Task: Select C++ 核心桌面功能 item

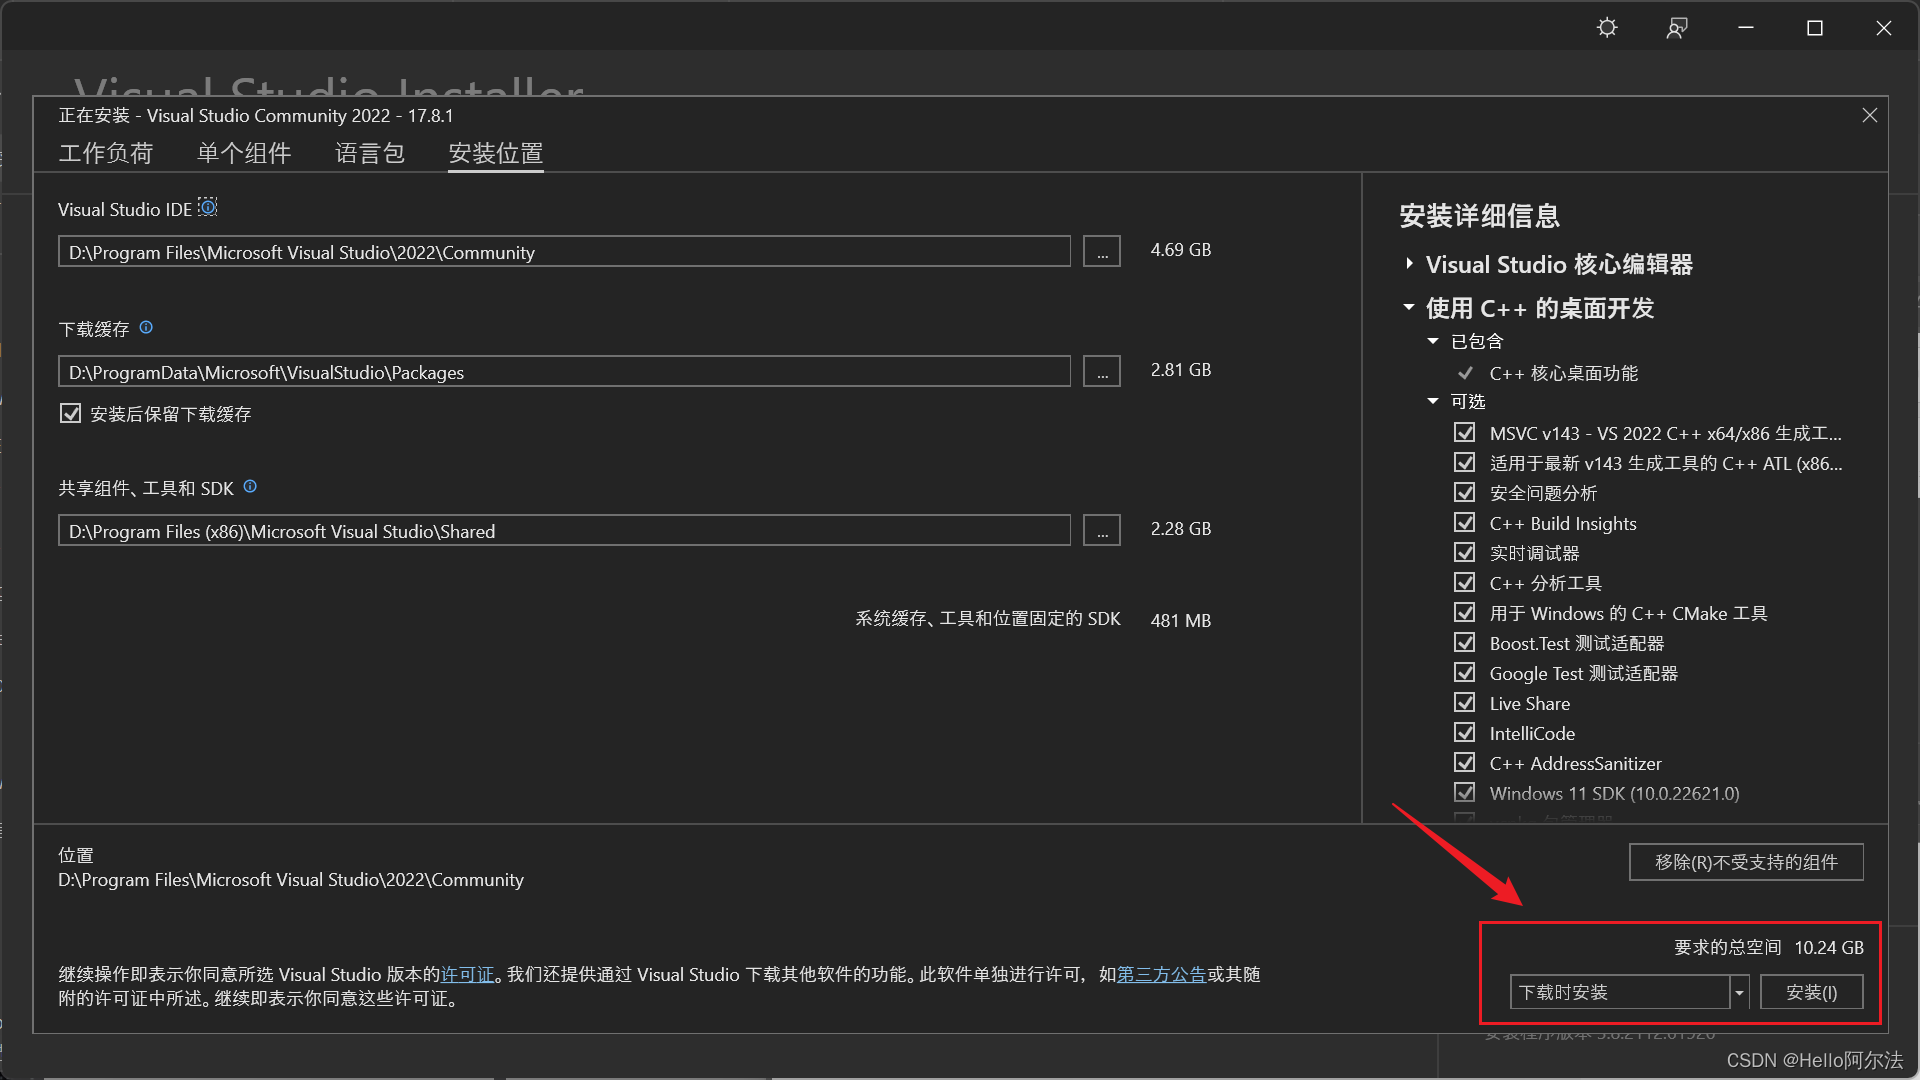Action: coord(1563,373)
